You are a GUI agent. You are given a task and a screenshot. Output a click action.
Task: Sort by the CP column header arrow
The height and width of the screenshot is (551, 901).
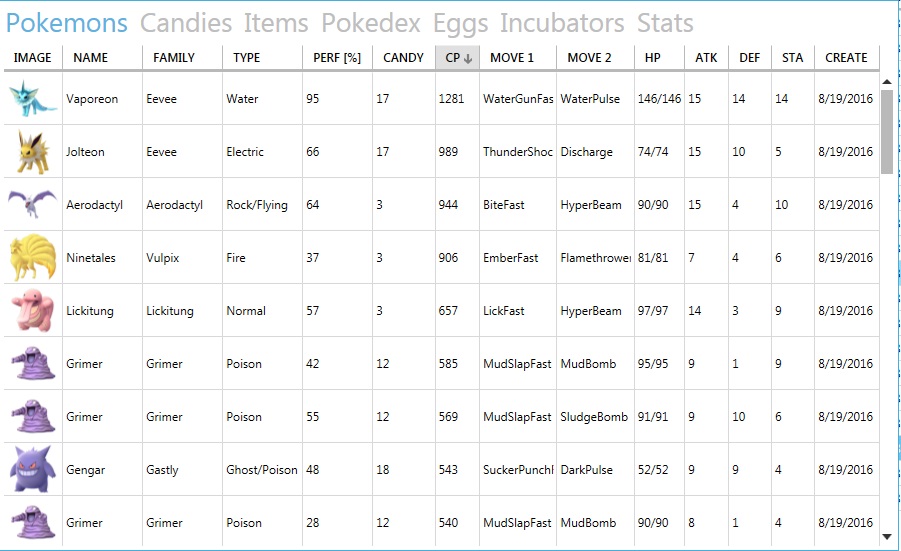coord(468,59)
